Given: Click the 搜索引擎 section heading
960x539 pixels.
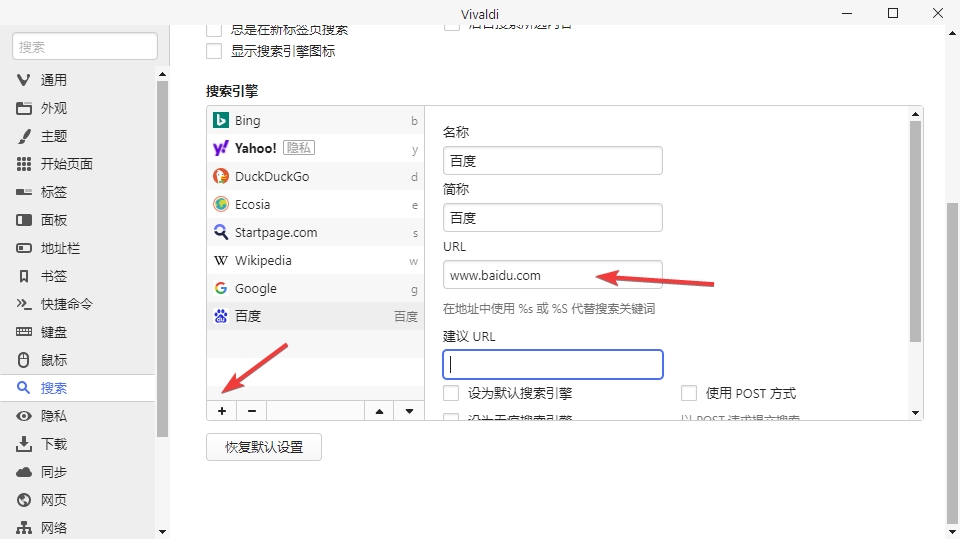Looking at the screenshot, I should 232,91.
